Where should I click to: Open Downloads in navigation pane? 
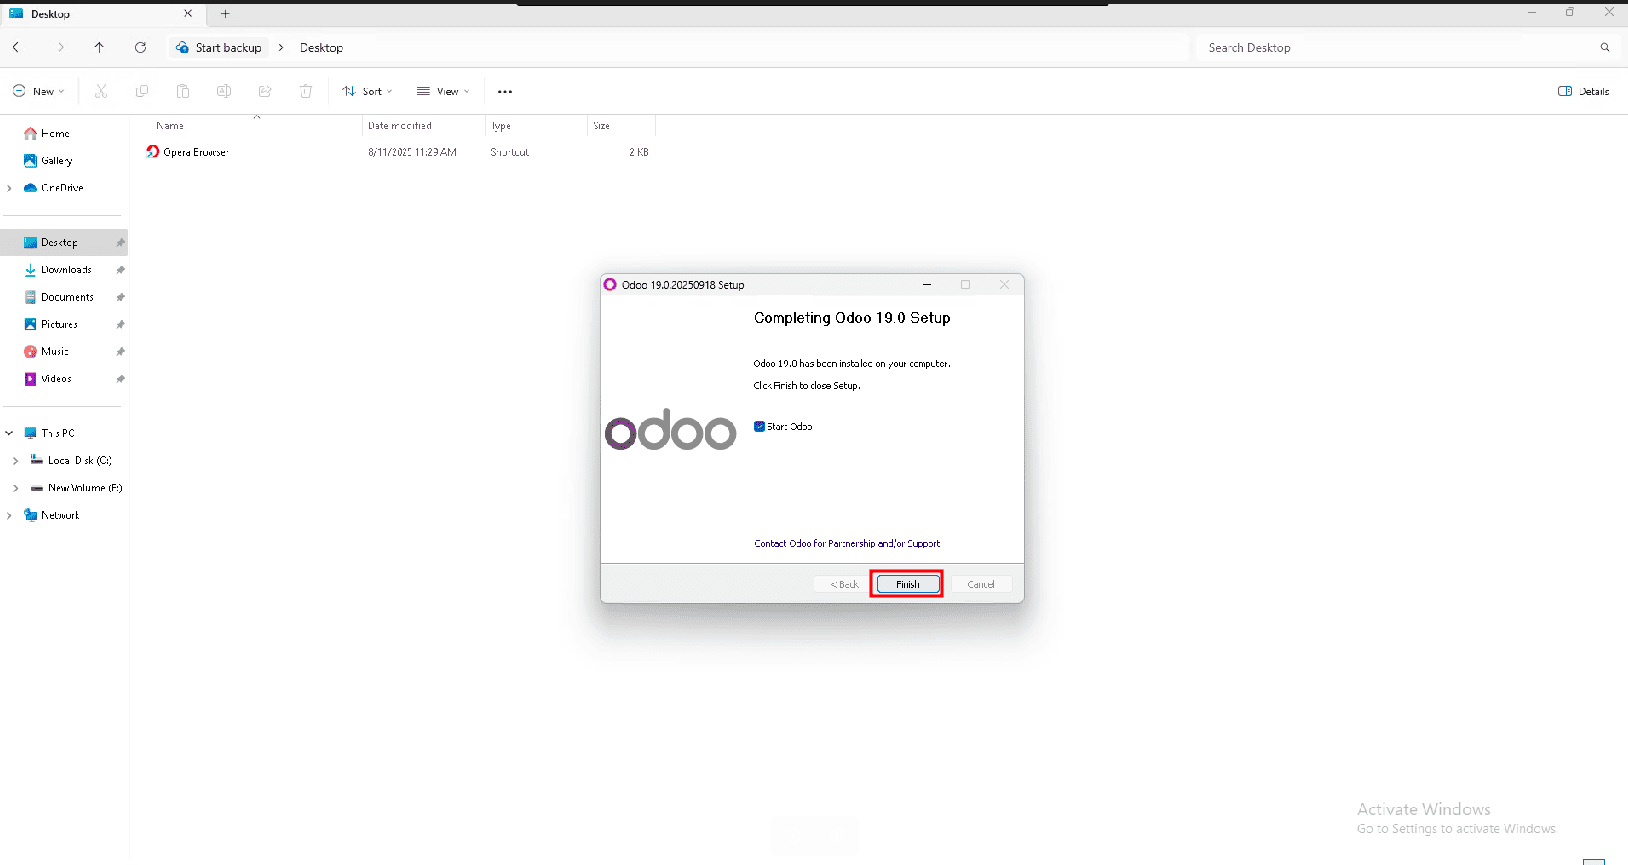pos(64,270)
